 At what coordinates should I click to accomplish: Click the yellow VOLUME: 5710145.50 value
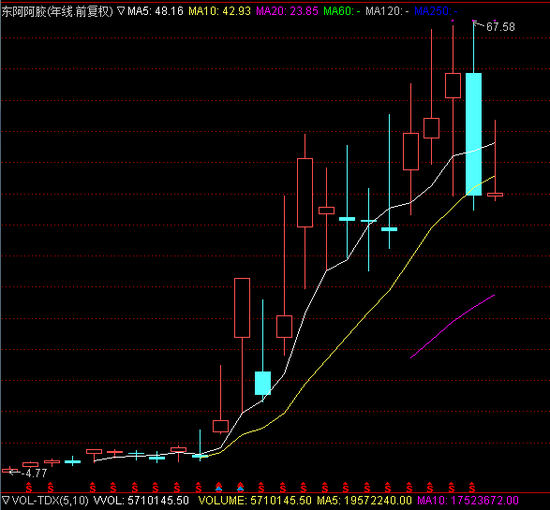click(255, 501)
